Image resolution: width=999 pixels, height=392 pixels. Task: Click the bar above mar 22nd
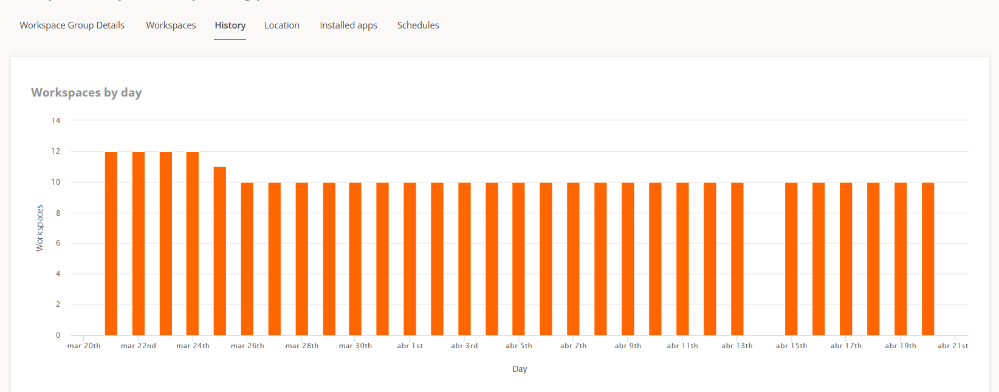(138, 243)
